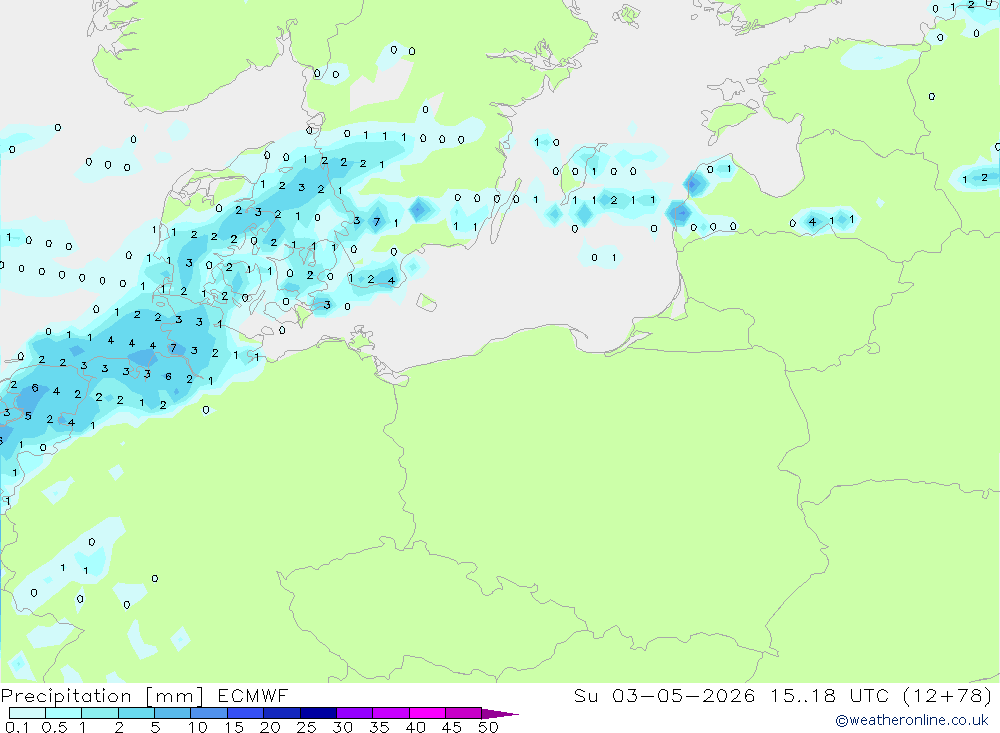Select the 30–35 mm purple legend swatch
Screen dimensions: 1000x733
(354, 713)
